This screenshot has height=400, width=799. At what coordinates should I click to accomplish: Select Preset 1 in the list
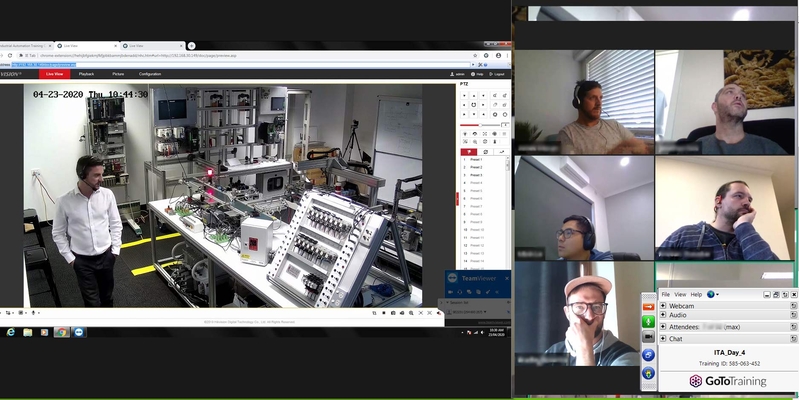483,159
